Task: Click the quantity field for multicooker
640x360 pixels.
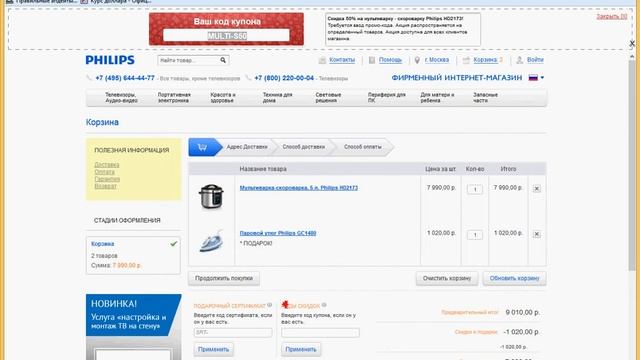Action: (475, 189)
